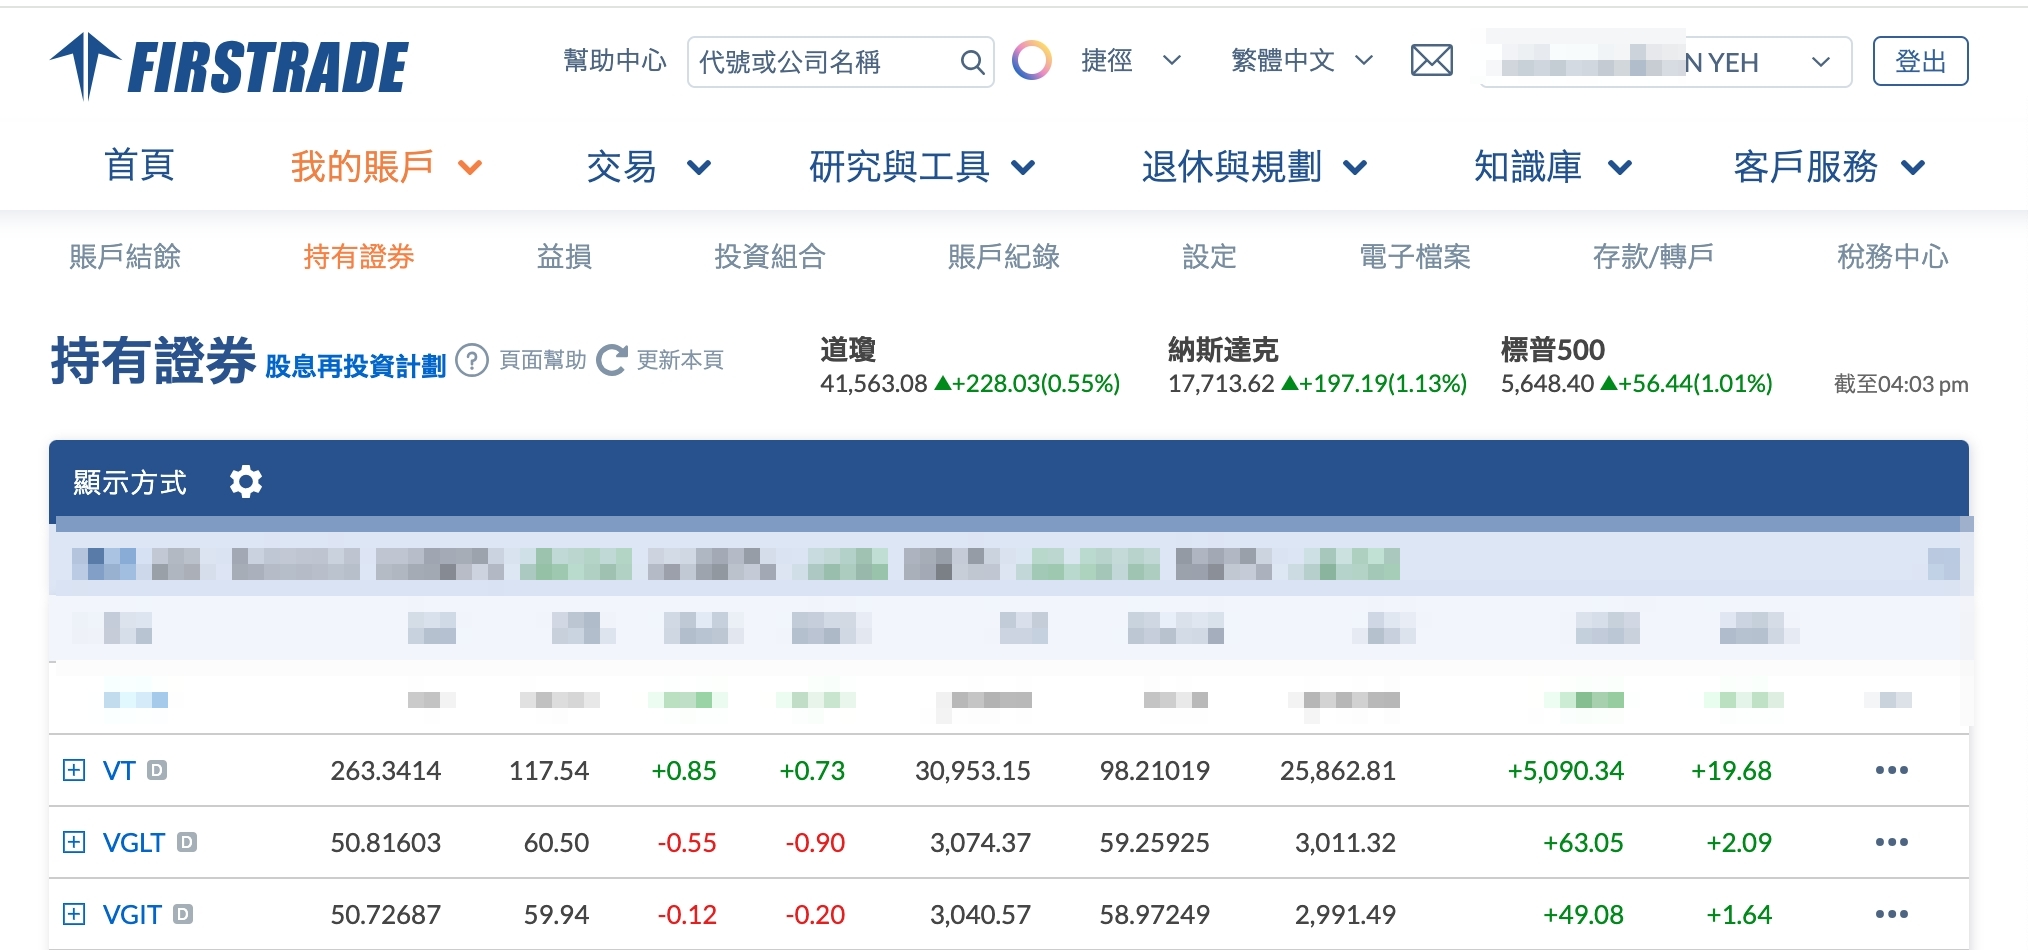Expand the VGIT holding row
This screenshot has width=2028, height=950.
[74, 914]
